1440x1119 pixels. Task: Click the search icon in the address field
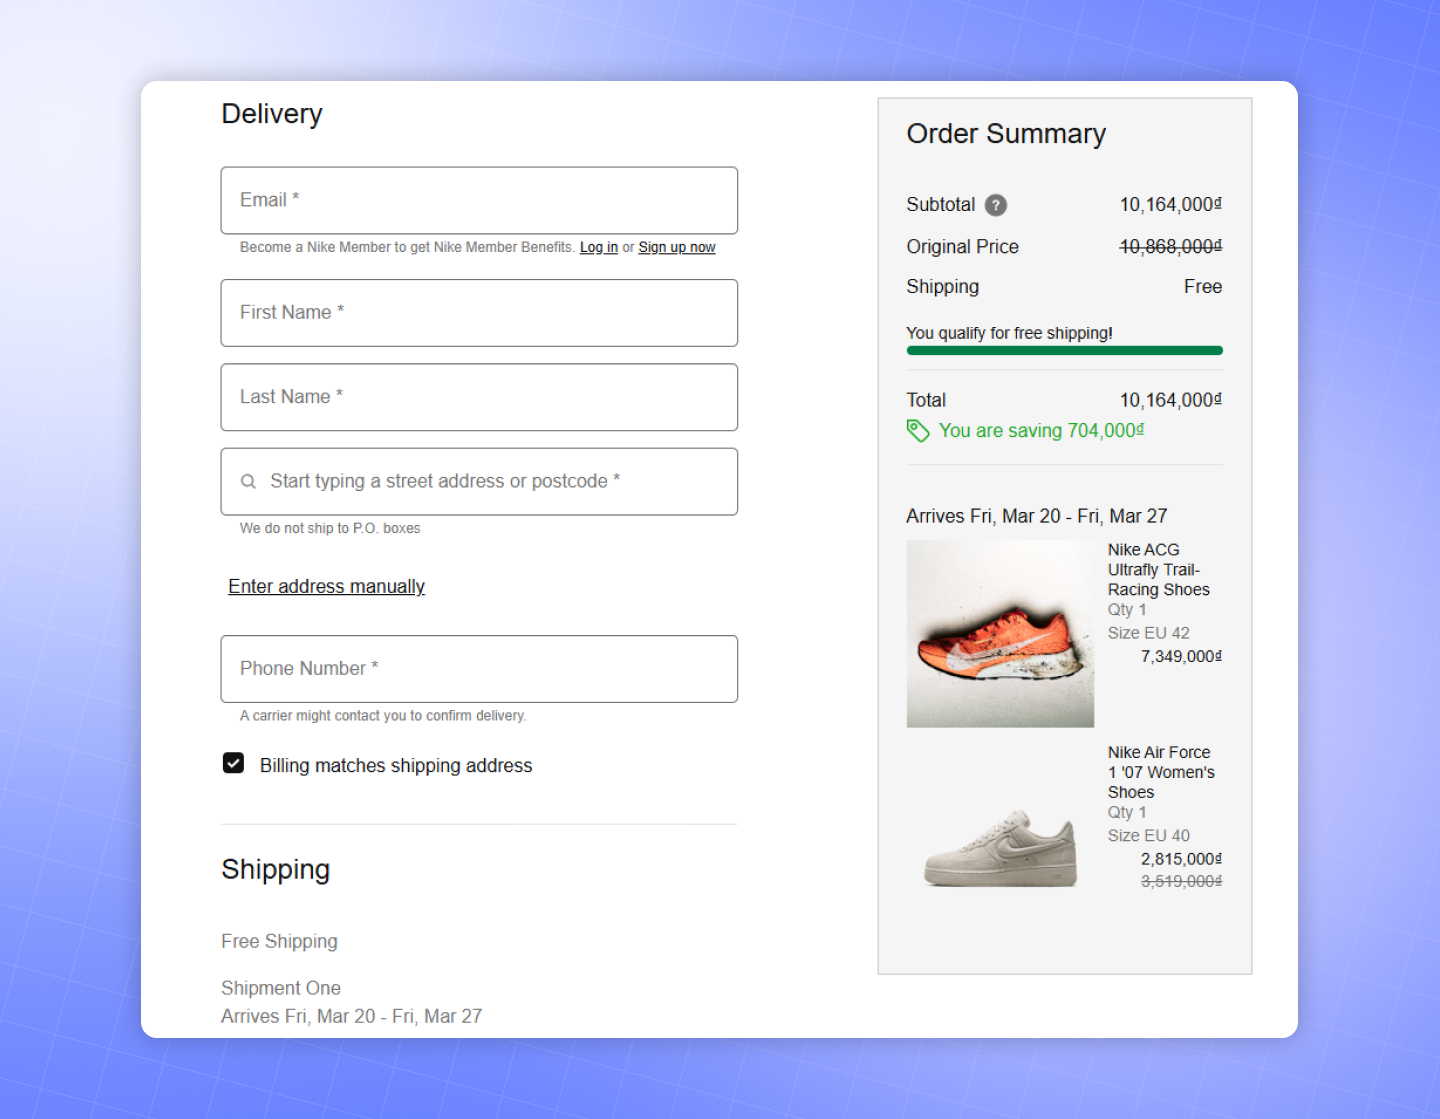pyautogui.click(x=248, y=481)
